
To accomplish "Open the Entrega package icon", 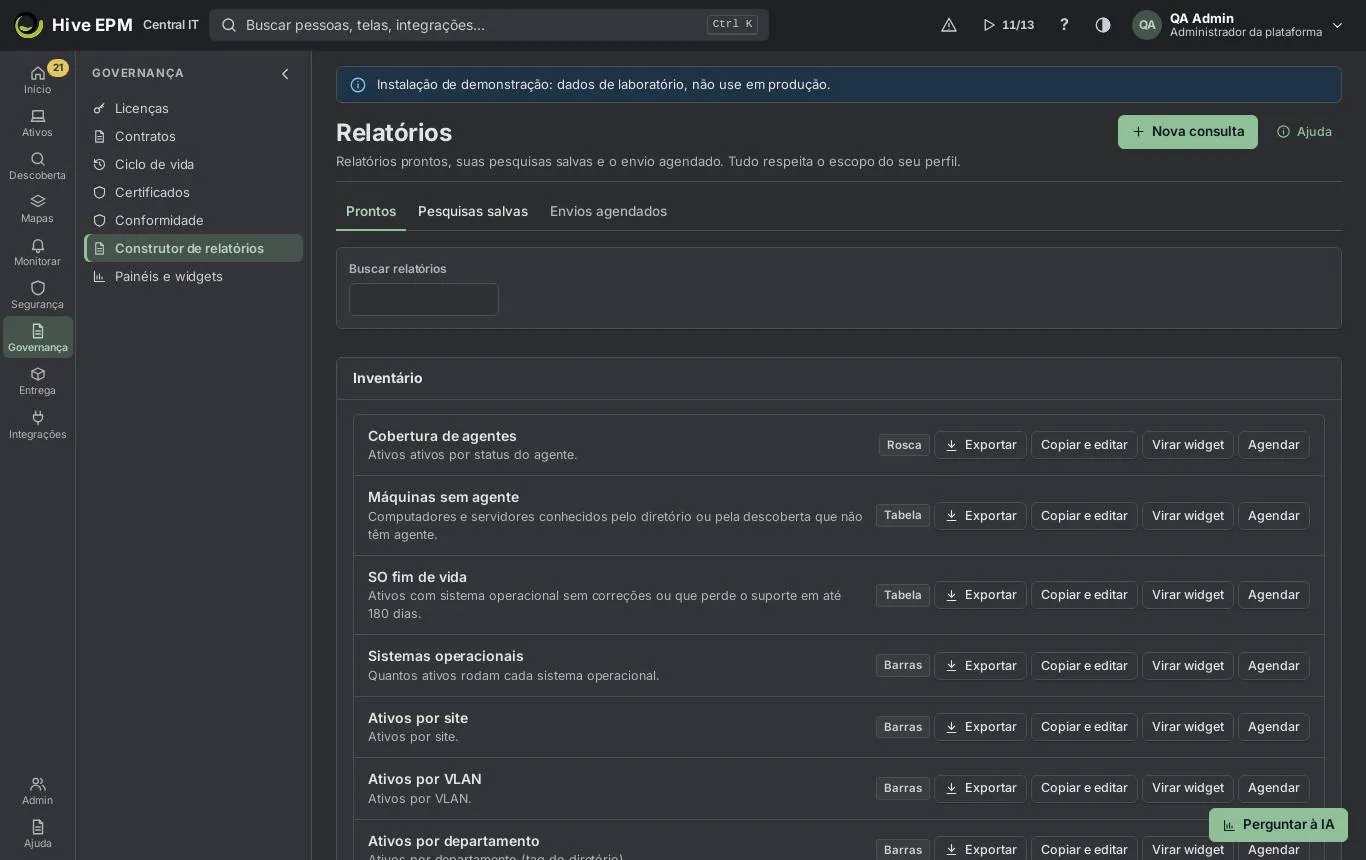I will click(x=37, y=381).
